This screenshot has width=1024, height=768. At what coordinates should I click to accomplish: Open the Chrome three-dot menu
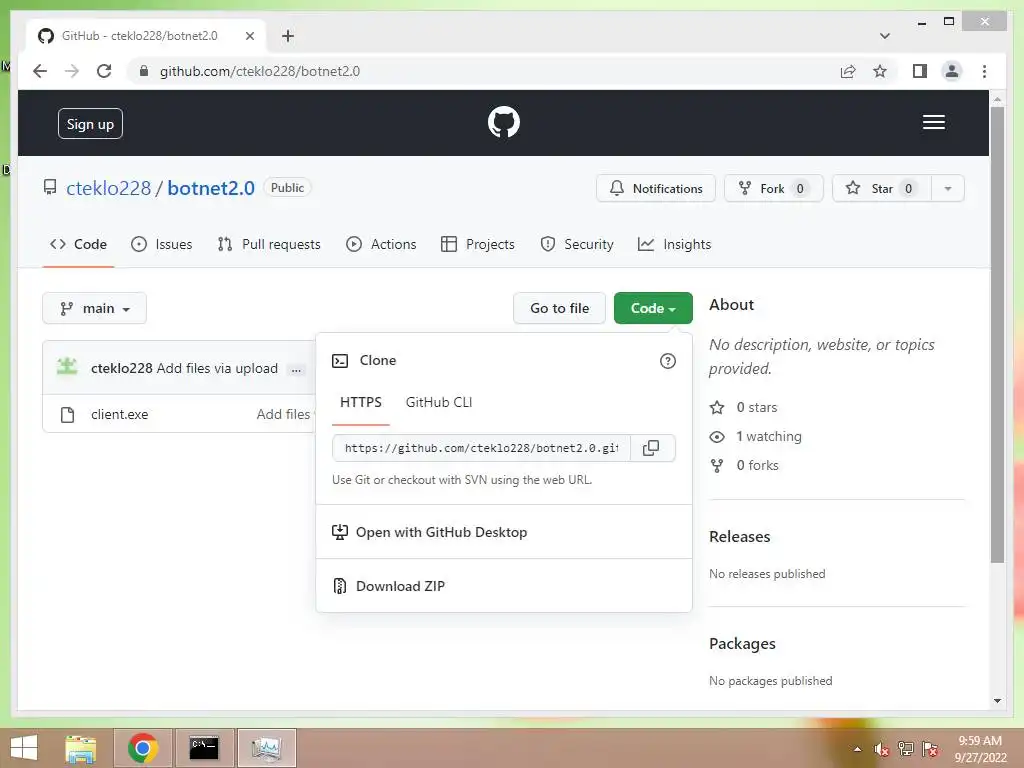point(984,71)
